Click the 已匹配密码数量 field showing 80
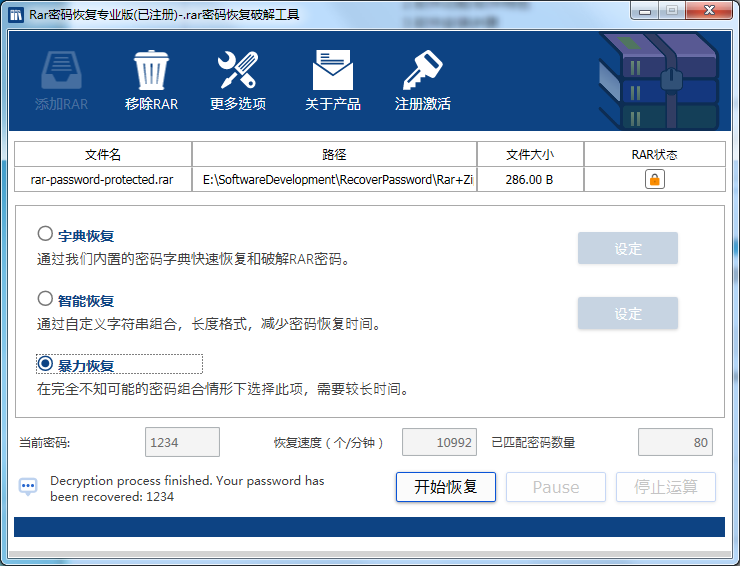This screenshot has width=740, height=566. pyautogui.click(x=675, y=442)
